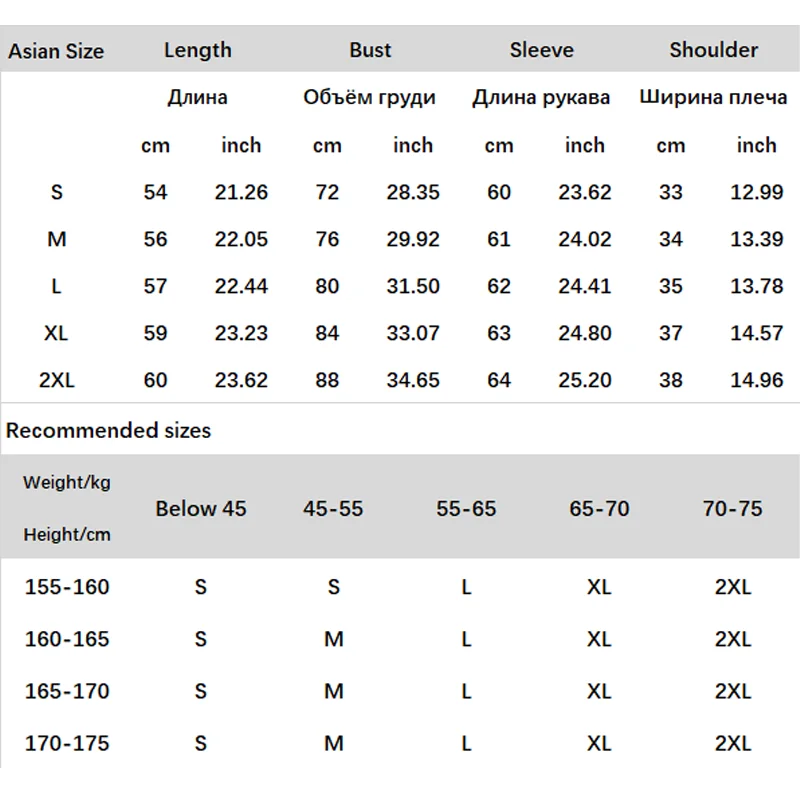Select size S row label in size table
The height and width of the screenshot is (800, 800).
[57, 192]
